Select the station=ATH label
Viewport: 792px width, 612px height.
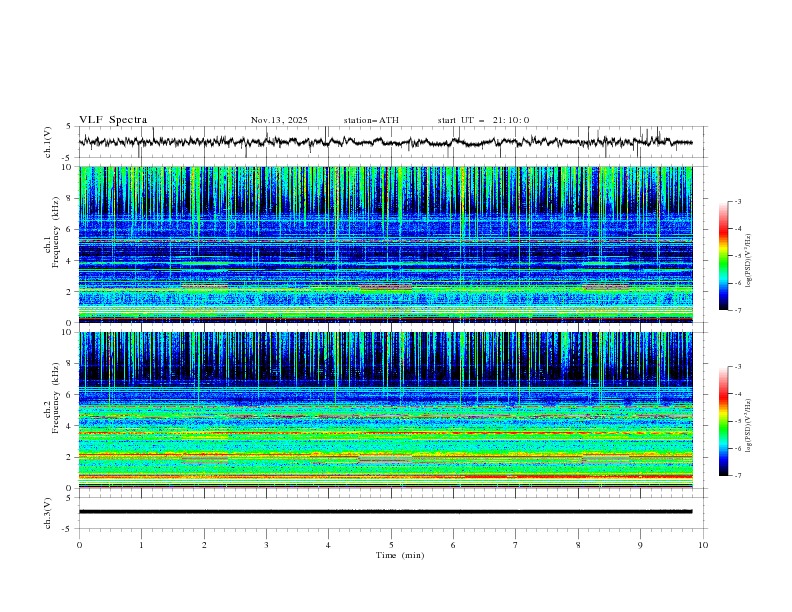[371, 120]
